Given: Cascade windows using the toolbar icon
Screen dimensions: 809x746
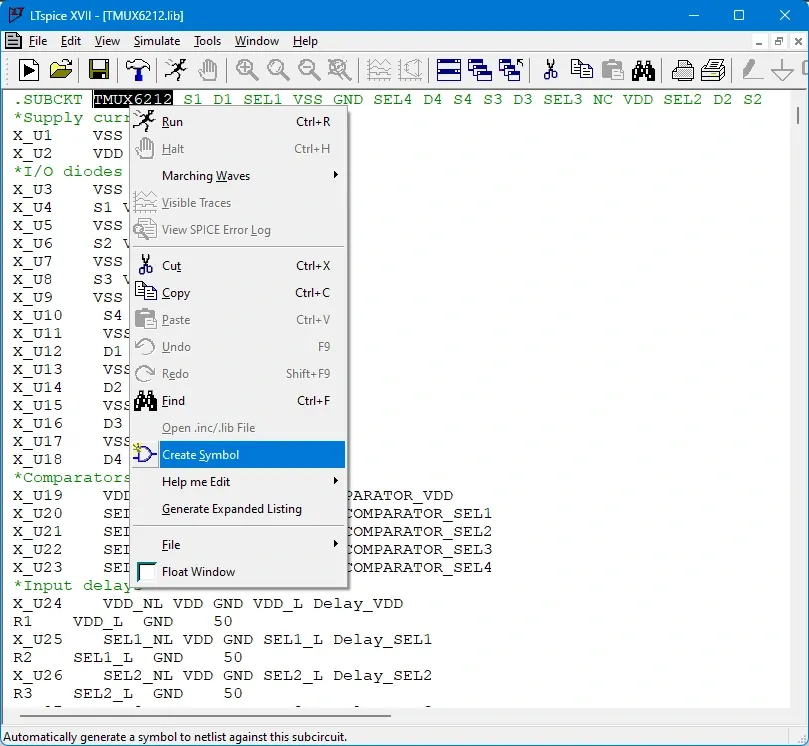Looking at the screenshot, I should [480, 70].
